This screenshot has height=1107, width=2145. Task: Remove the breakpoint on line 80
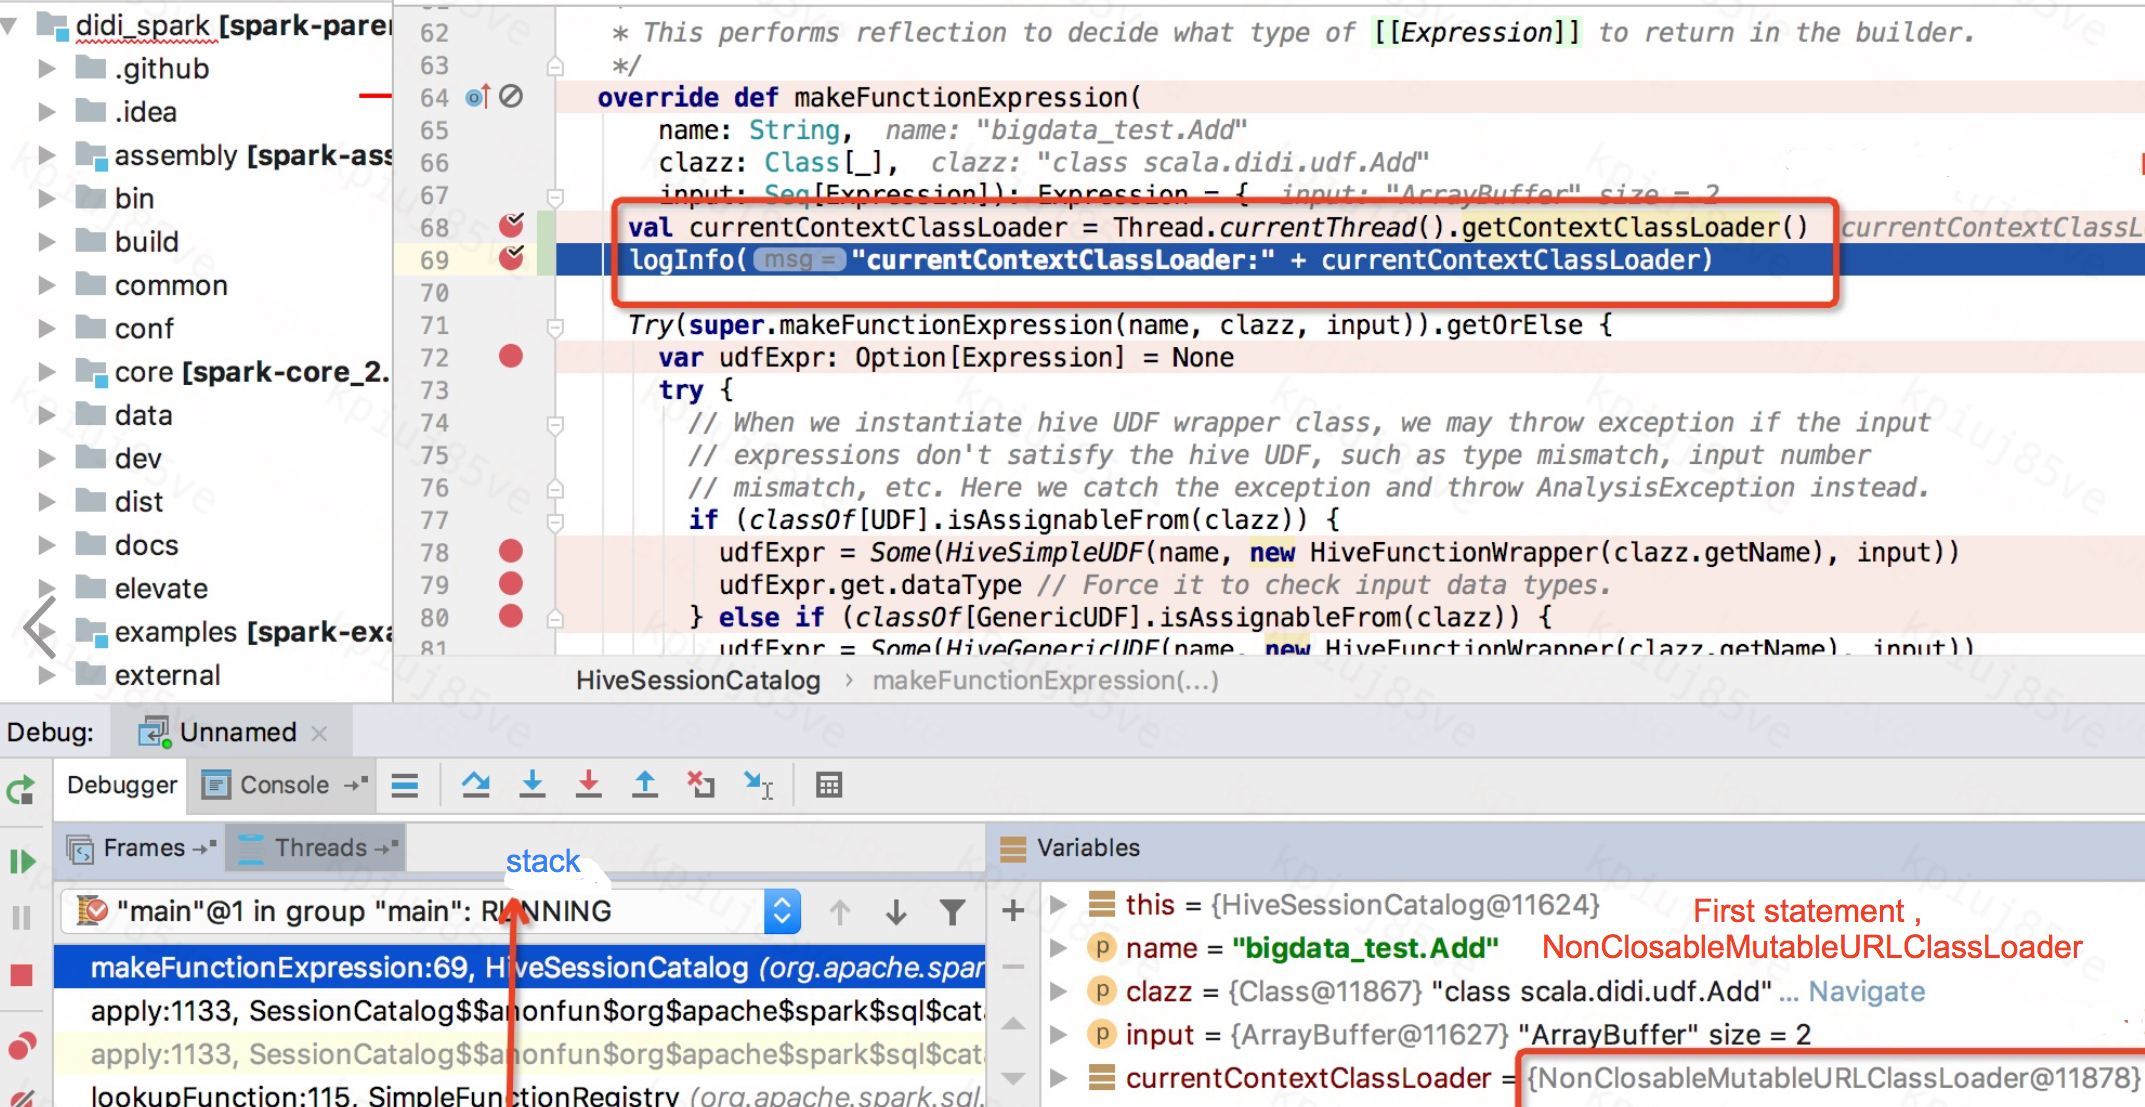click(x=511, y=616)
